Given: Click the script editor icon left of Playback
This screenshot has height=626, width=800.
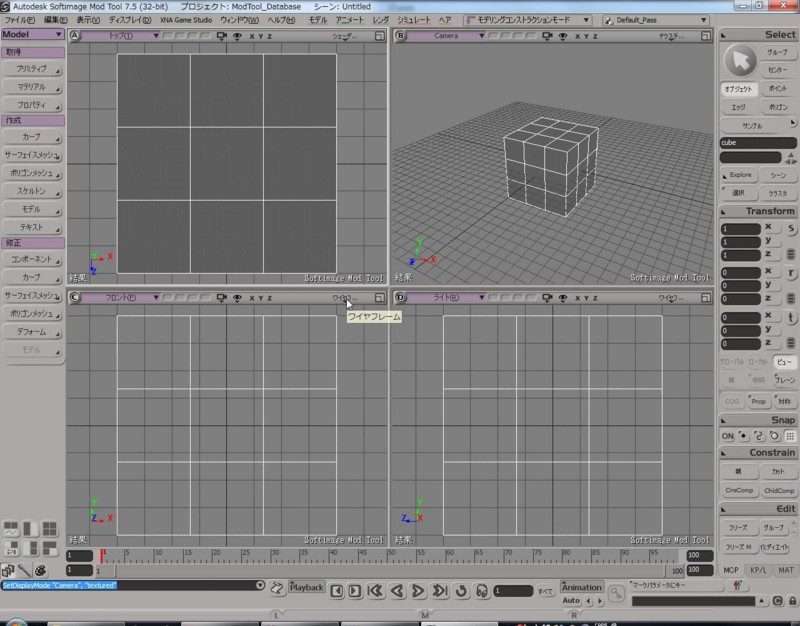Looking at the screenshot, I should pos(277,588).
